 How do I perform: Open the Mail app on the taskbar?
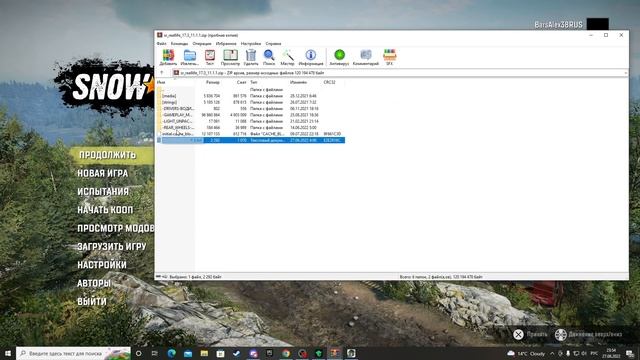[x=188, y=353]
